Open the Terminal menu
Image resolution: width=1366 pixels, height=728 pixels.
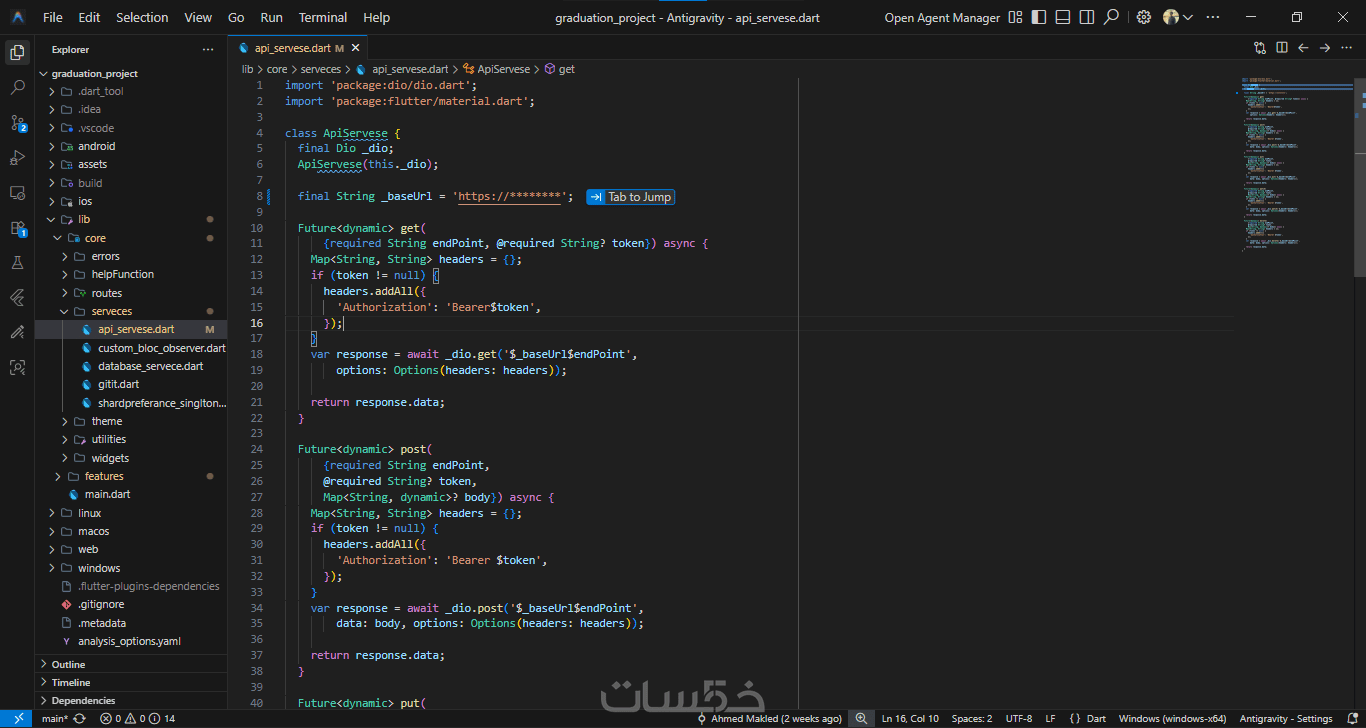[x=323, y=17]
